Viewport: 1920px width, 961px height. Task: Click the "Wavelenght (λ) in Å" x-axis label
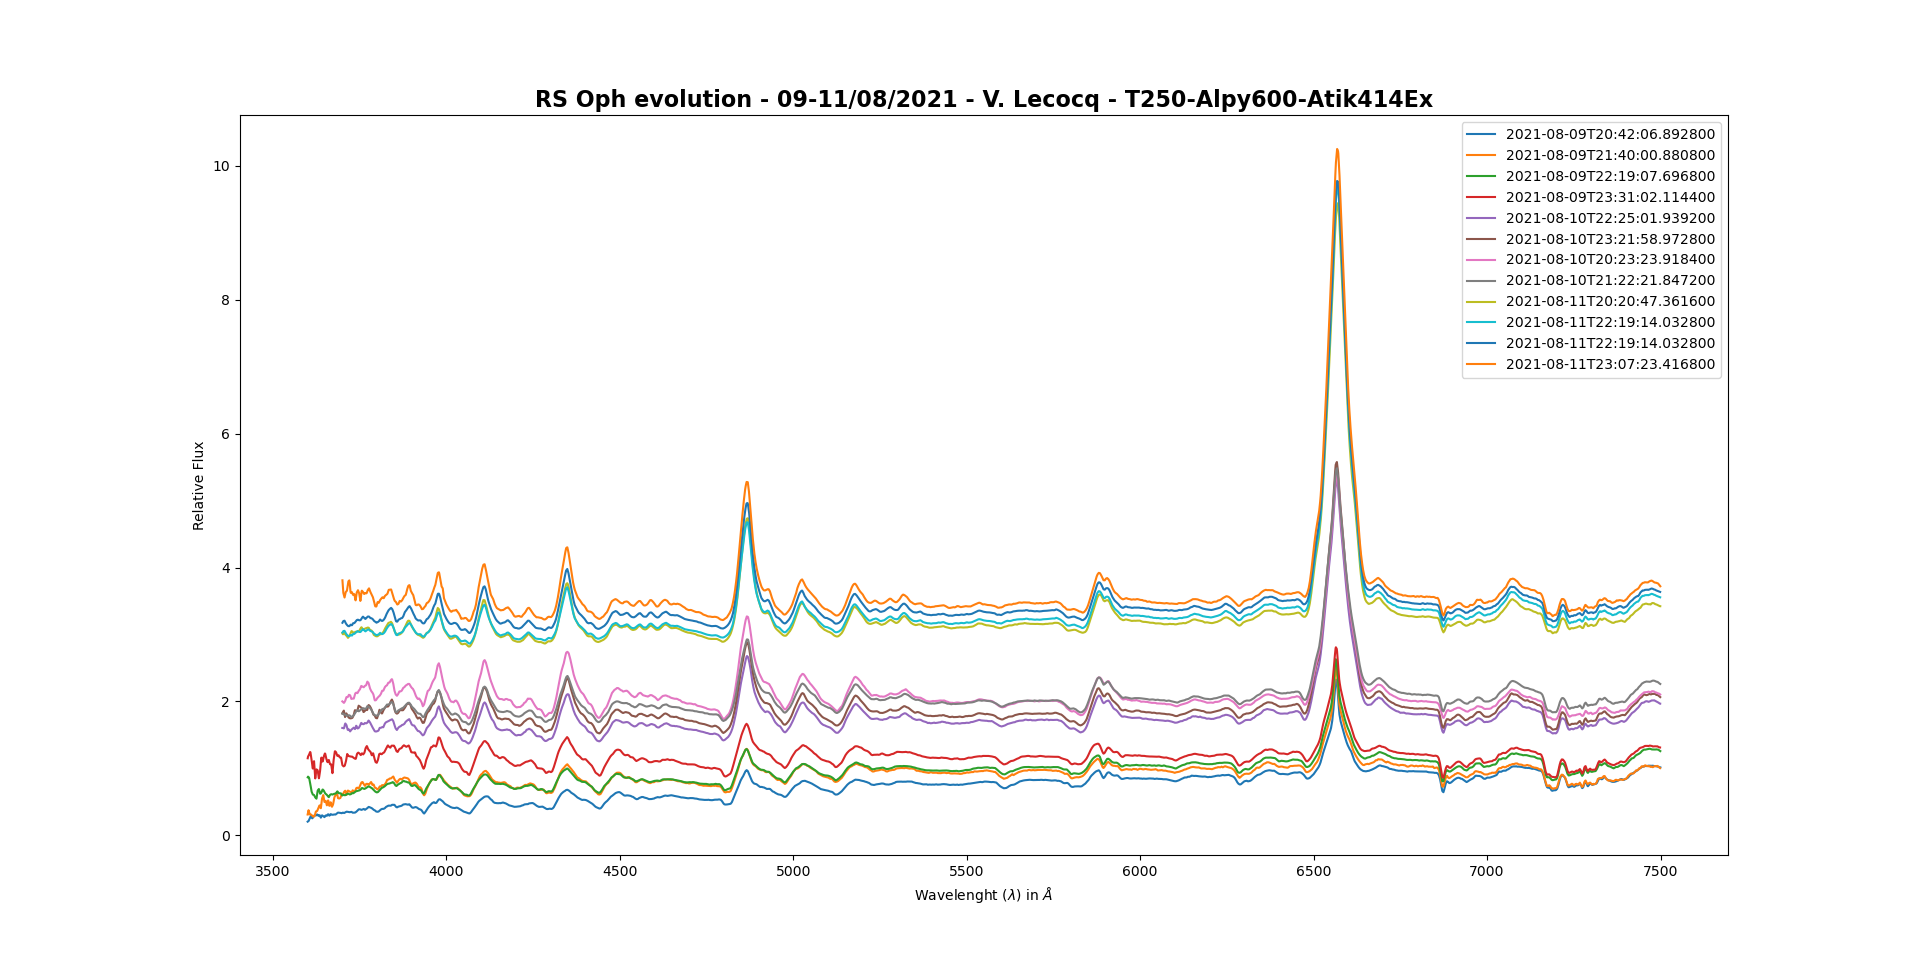pyautogui.click(x=983, y=896)
